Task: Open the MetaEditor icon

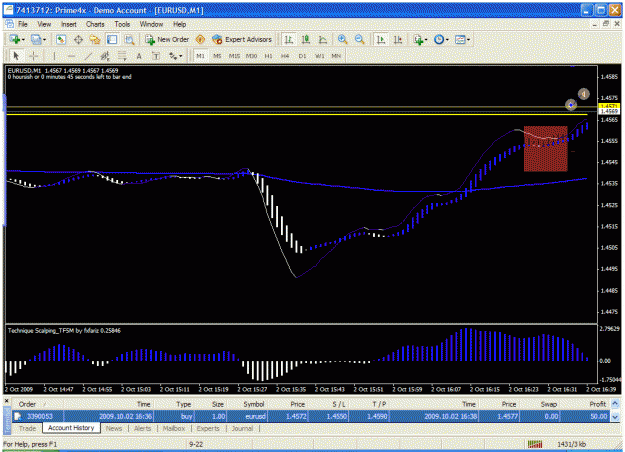Action: pyautogui.click(x=200, y=39)
